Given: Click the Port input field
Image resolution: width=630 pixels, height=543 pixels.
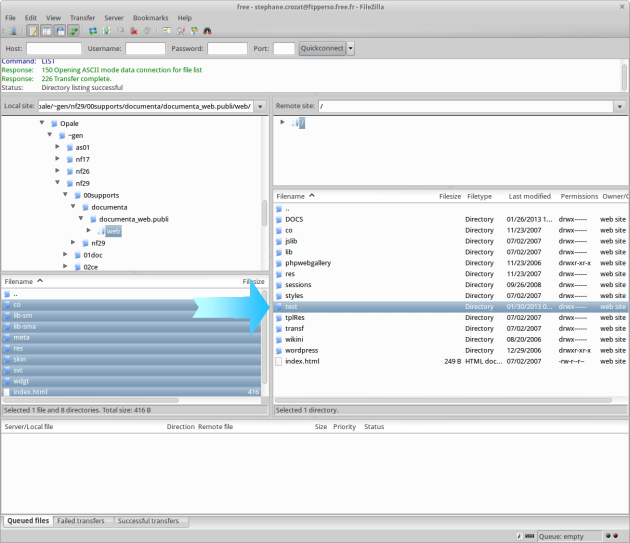Looking at the screenshot, I should (x=284, y=48).
